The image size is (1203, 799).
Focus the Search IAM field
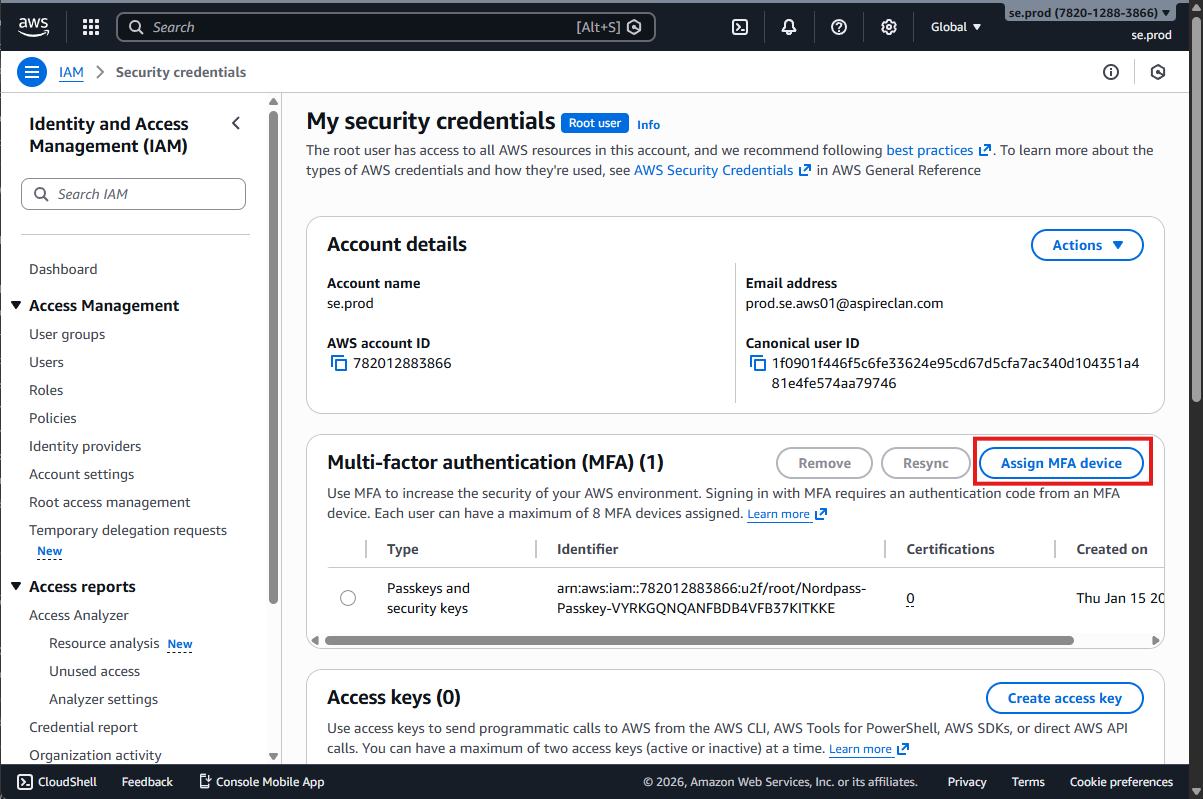point(133,194)
